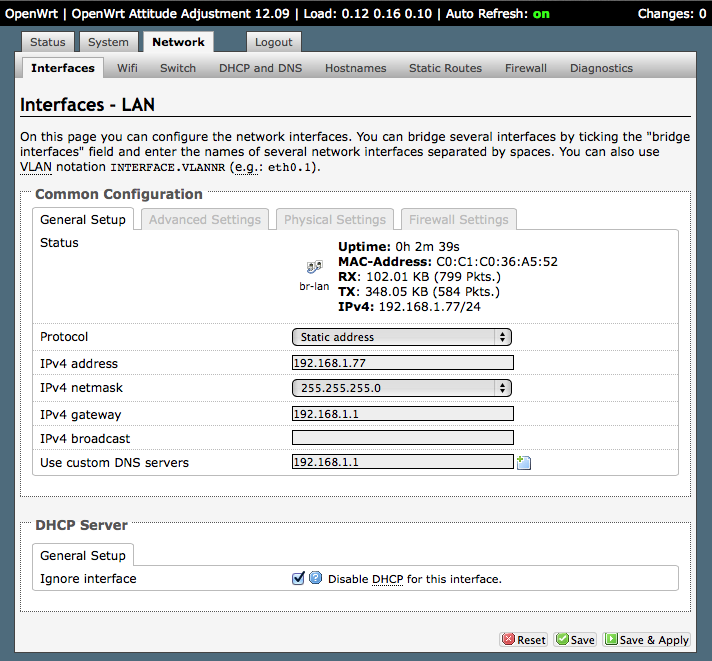Click the underlined DHCP abbreviation
Image resolution: width=712 pixels, height=661 pixels.
(387, 579)
